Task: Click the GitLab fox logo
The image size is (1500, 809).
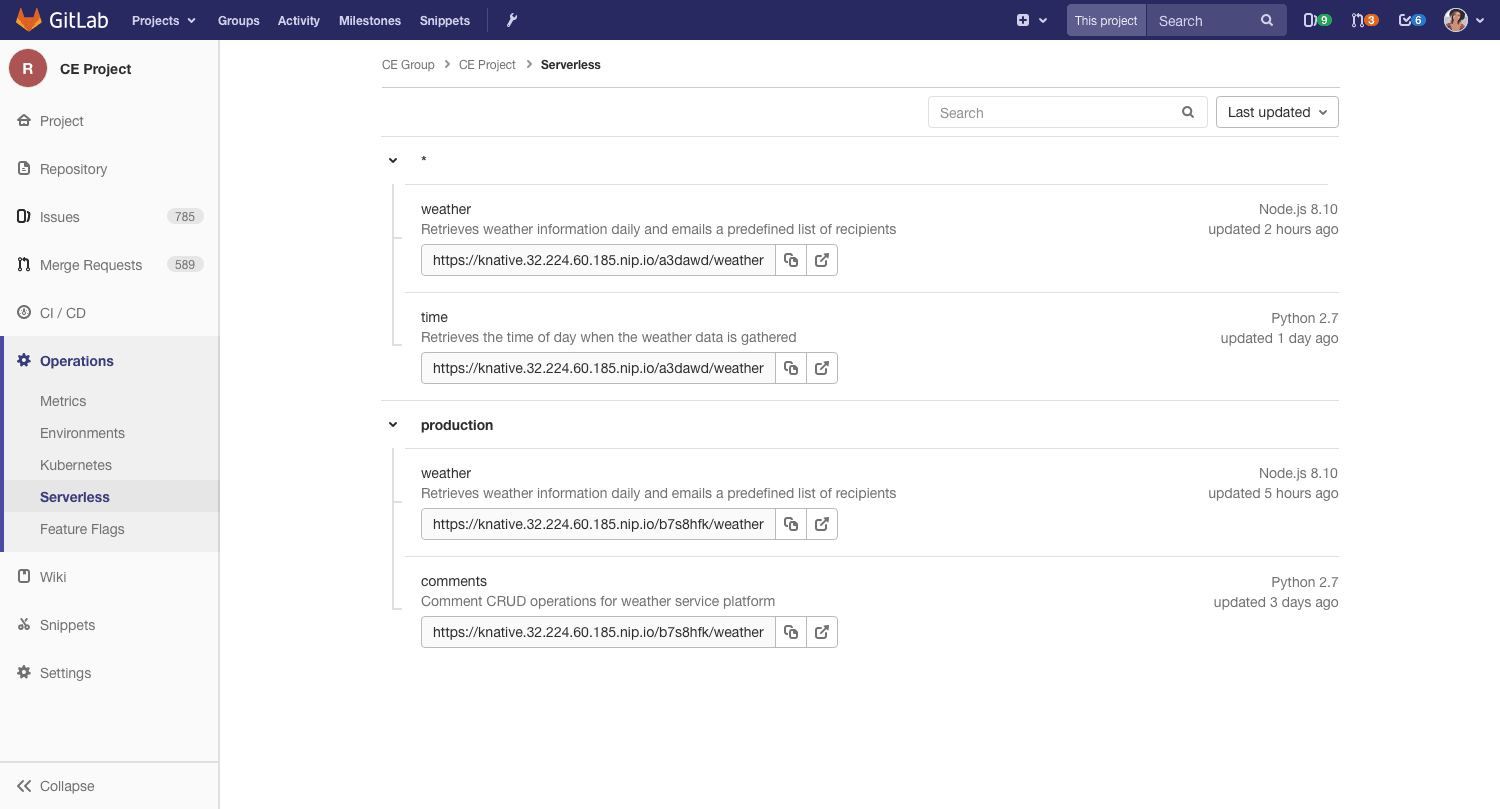Action: coord(29,19)
